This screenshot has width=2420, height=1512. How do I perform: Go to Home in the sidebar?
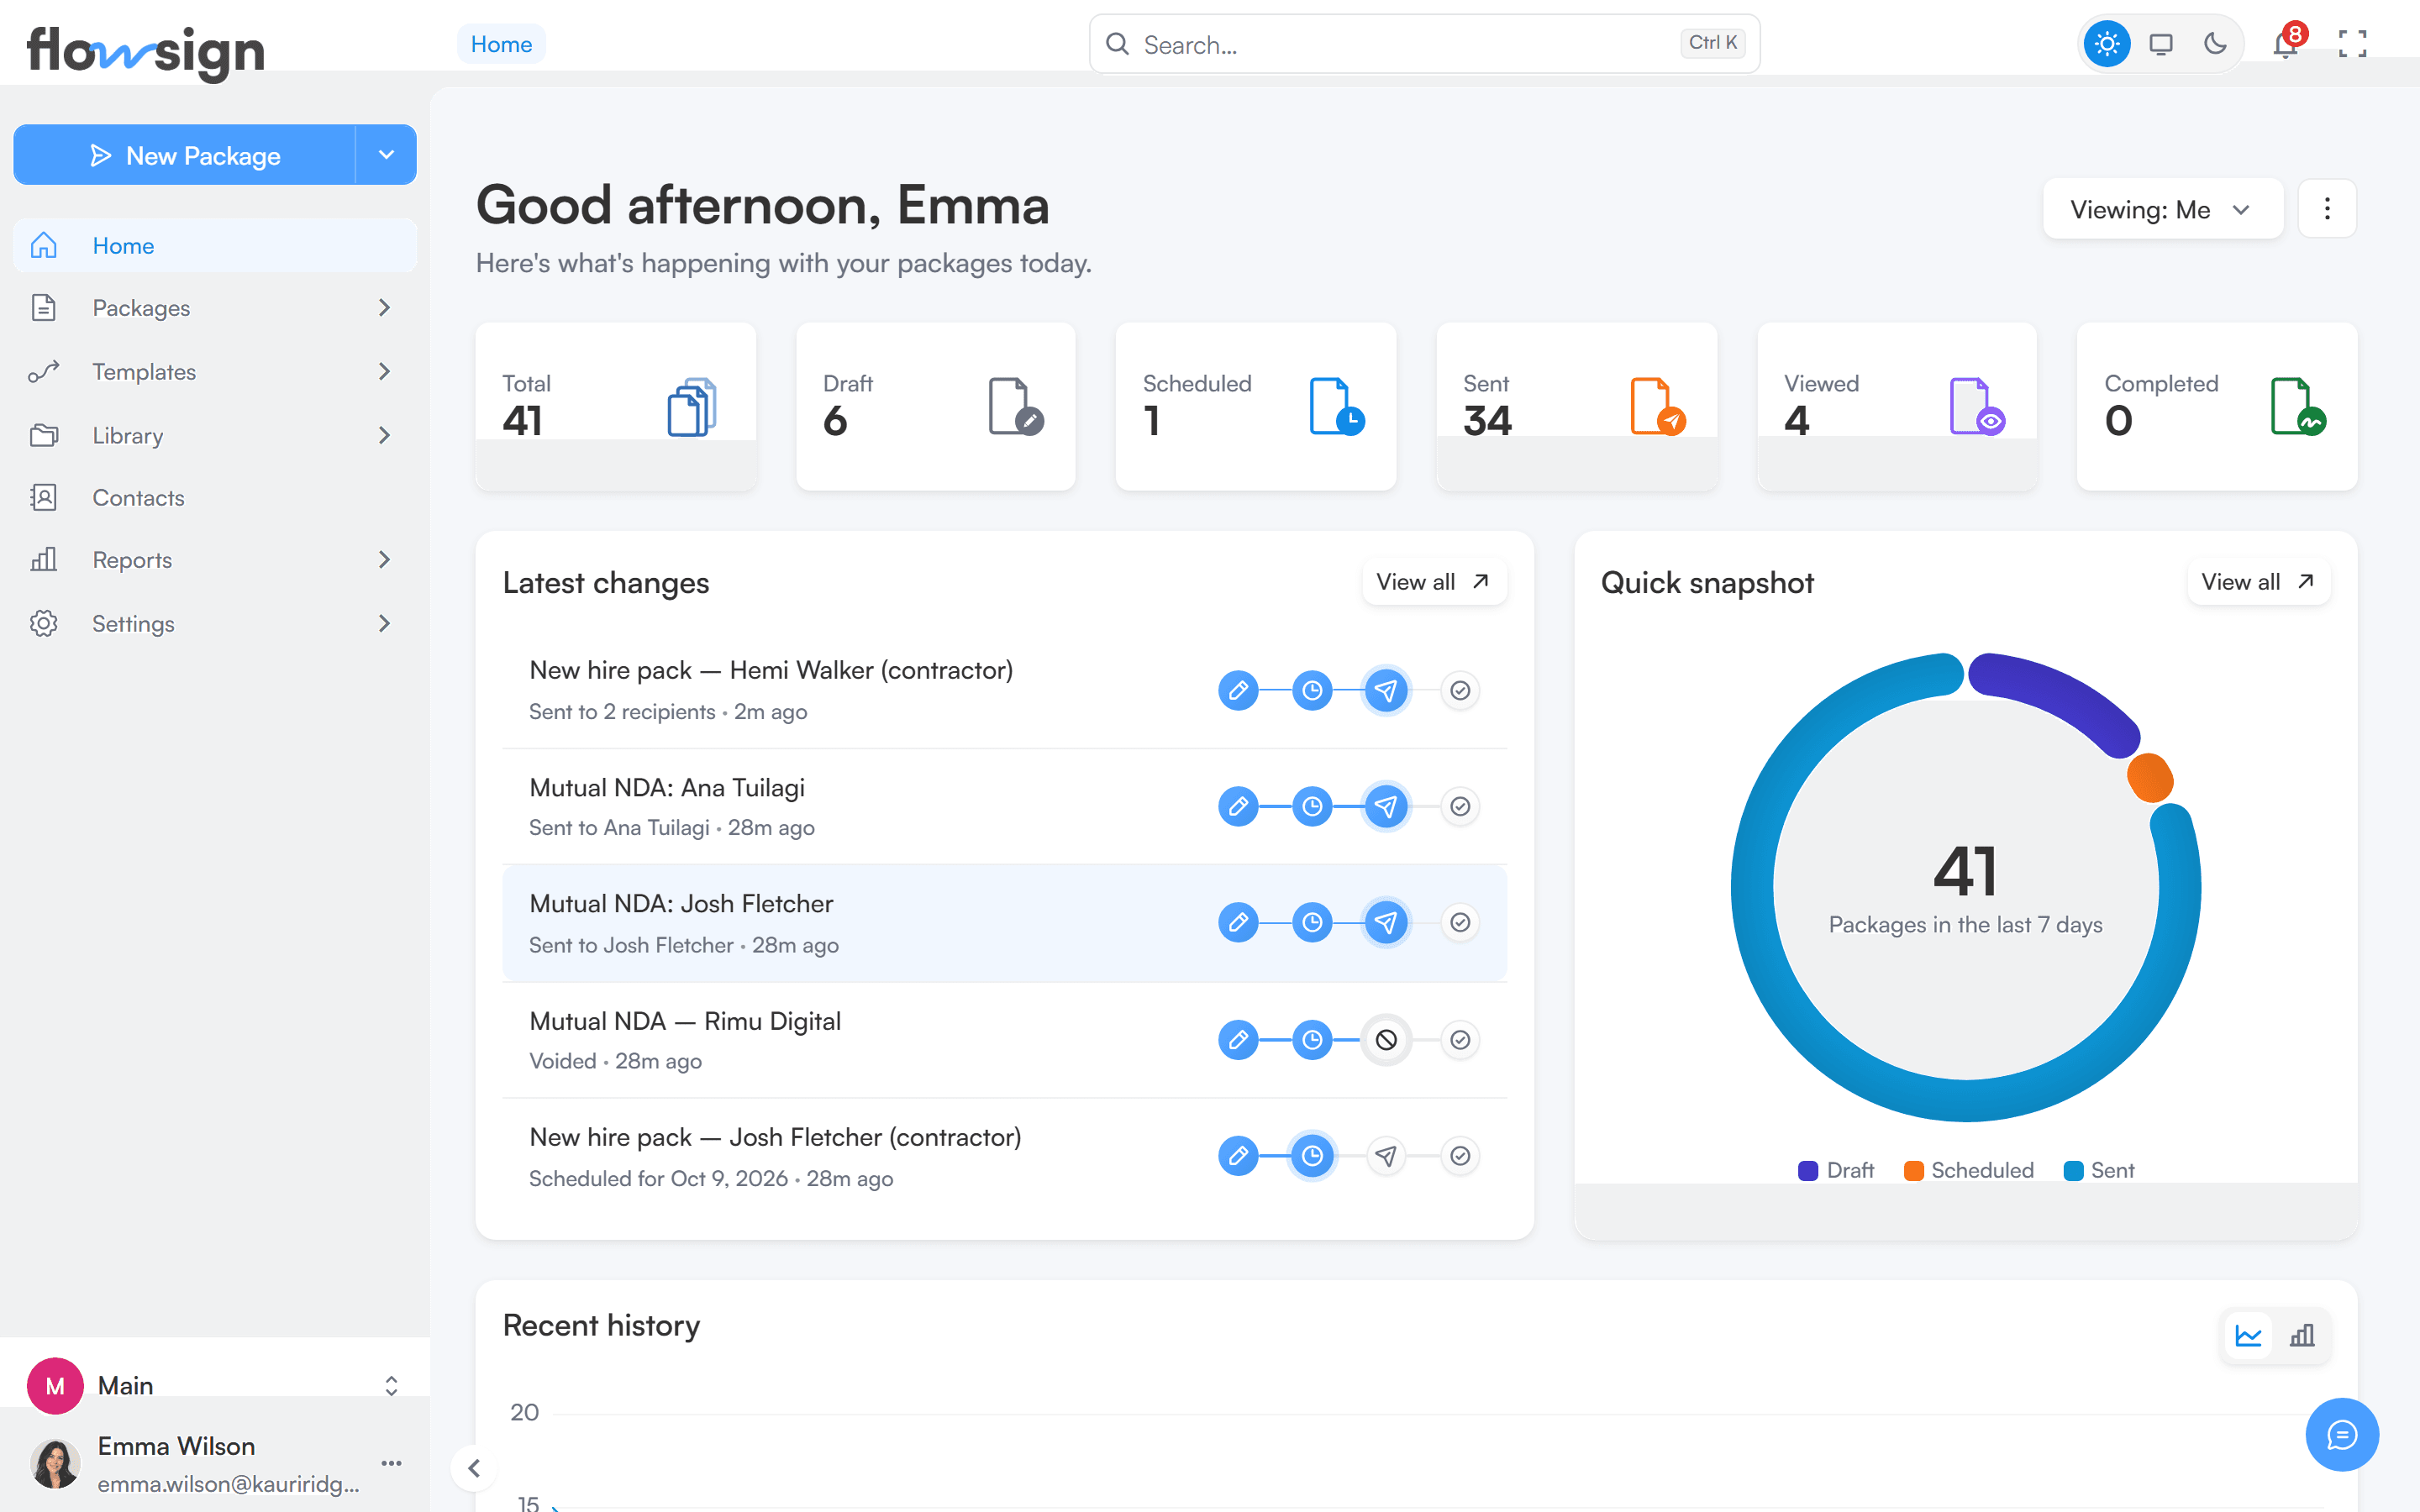click(x=214, y=246)
